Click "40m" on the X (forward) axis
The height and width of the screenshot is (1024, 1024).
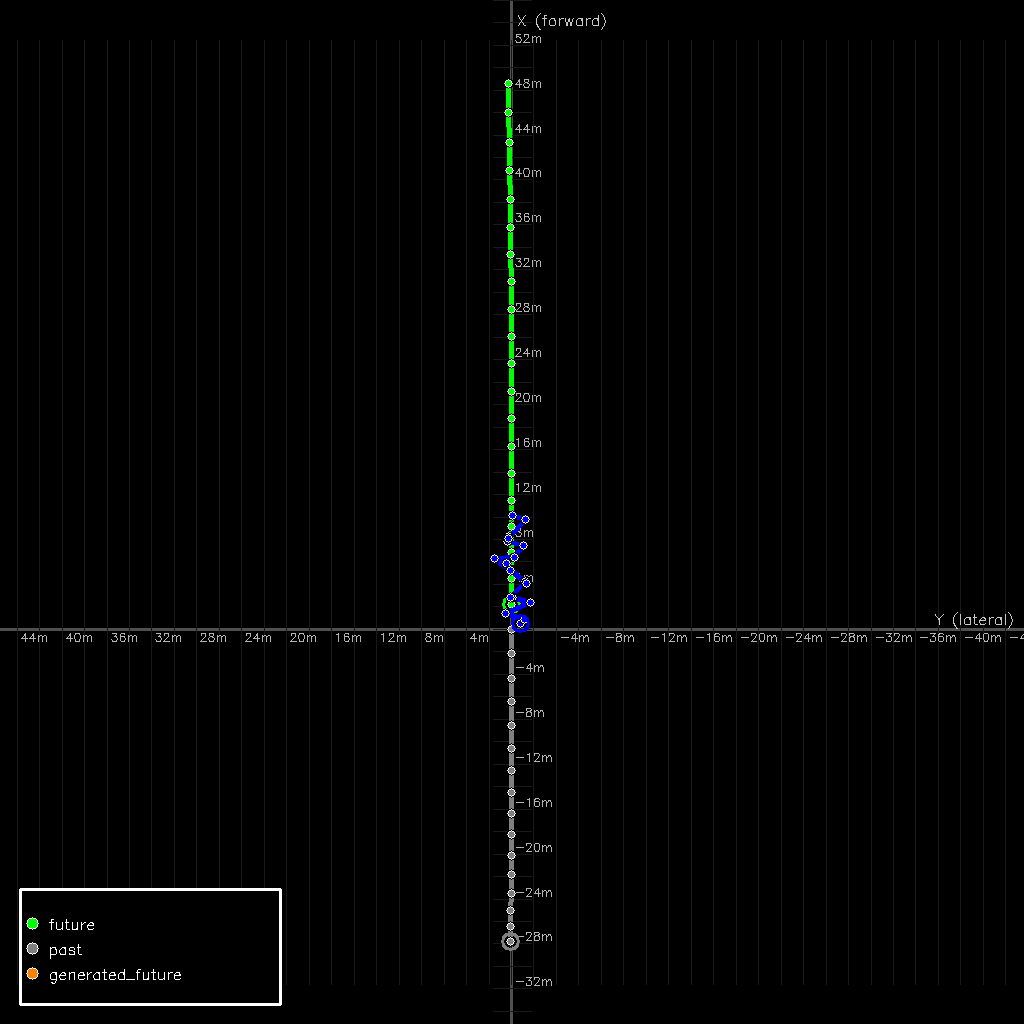point(528,173)
